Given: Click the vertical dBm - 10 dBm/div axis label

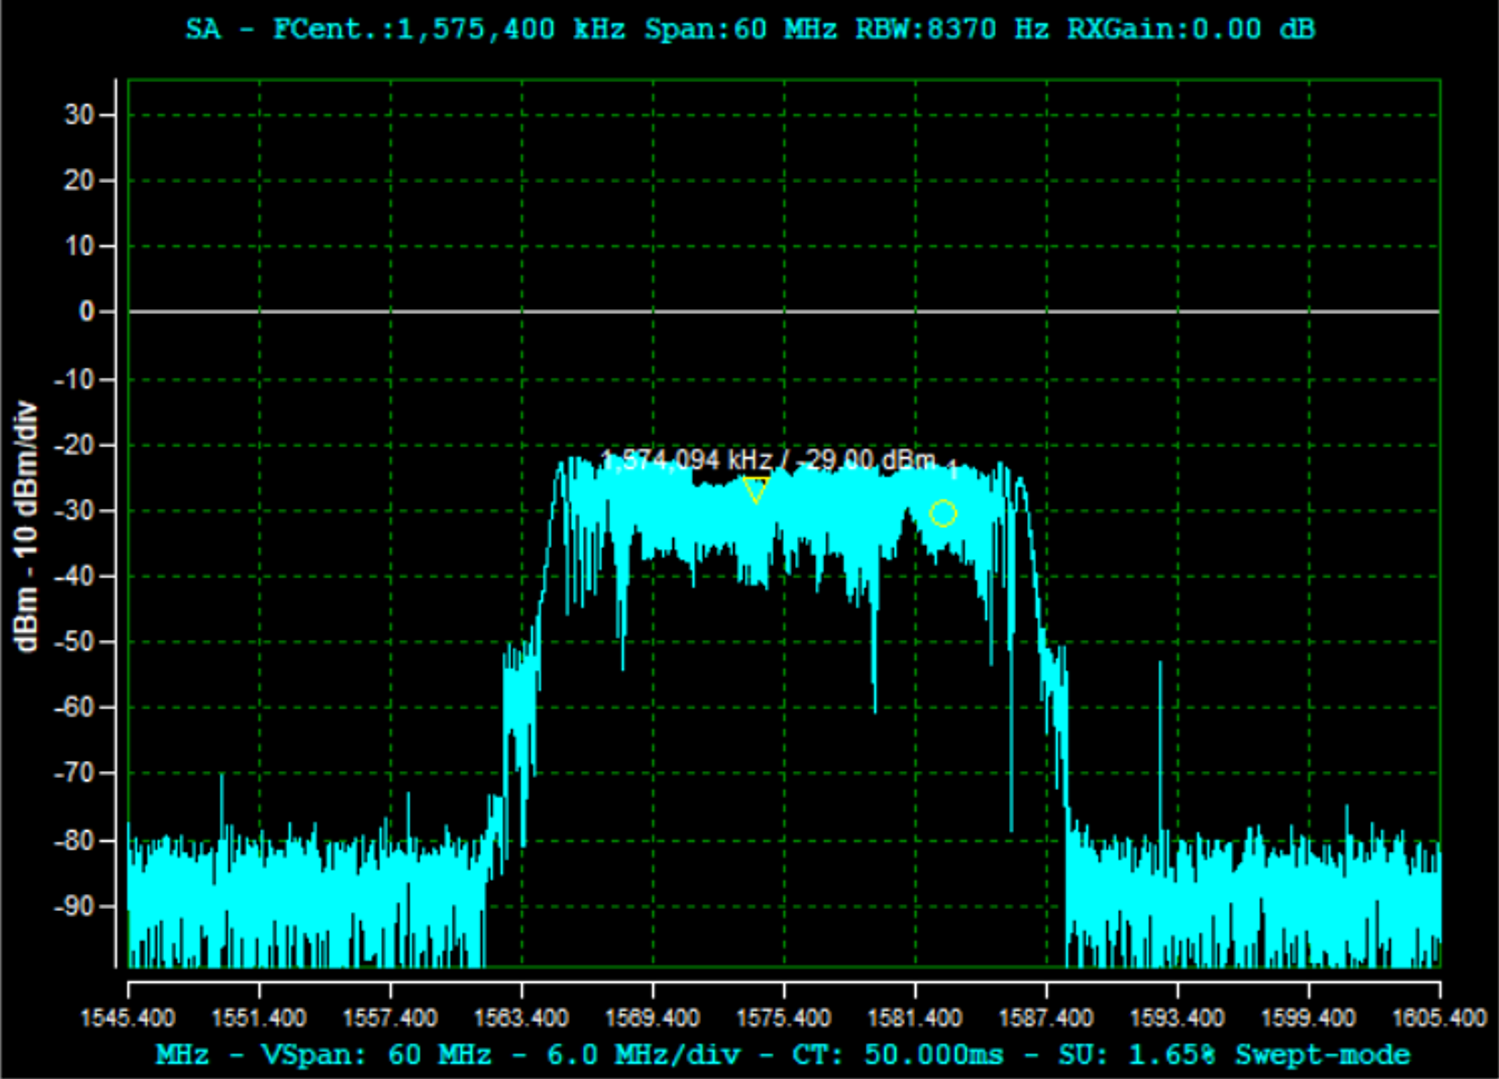Looking at the screenshot, I should click(27, 526).
